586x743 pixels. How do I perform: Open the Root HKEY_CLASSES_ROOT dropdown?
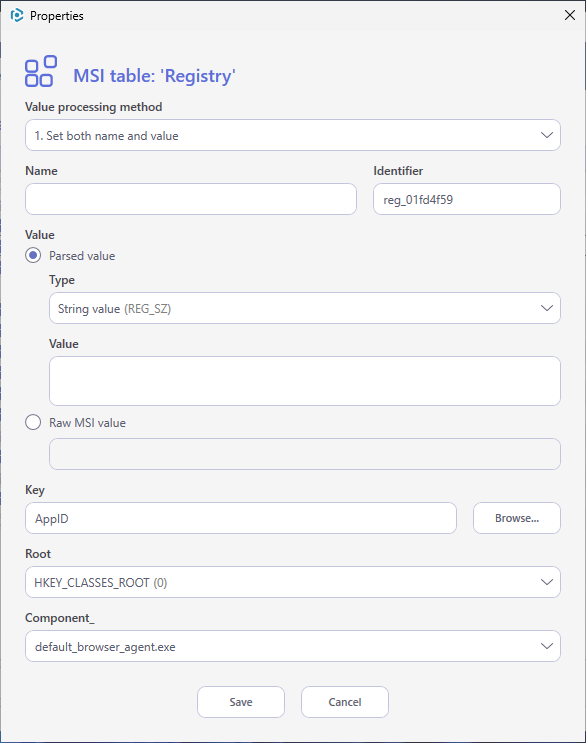pos(293,582)
